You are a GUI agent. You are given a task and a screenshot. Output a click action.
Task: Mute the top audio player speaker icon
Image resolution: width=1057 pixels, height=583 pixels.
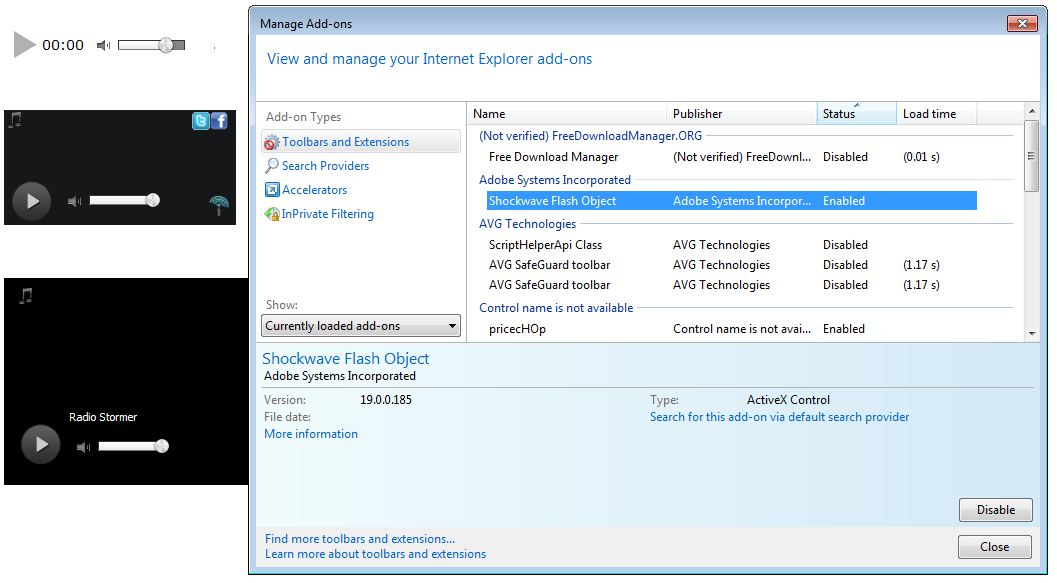coord(103,45)
